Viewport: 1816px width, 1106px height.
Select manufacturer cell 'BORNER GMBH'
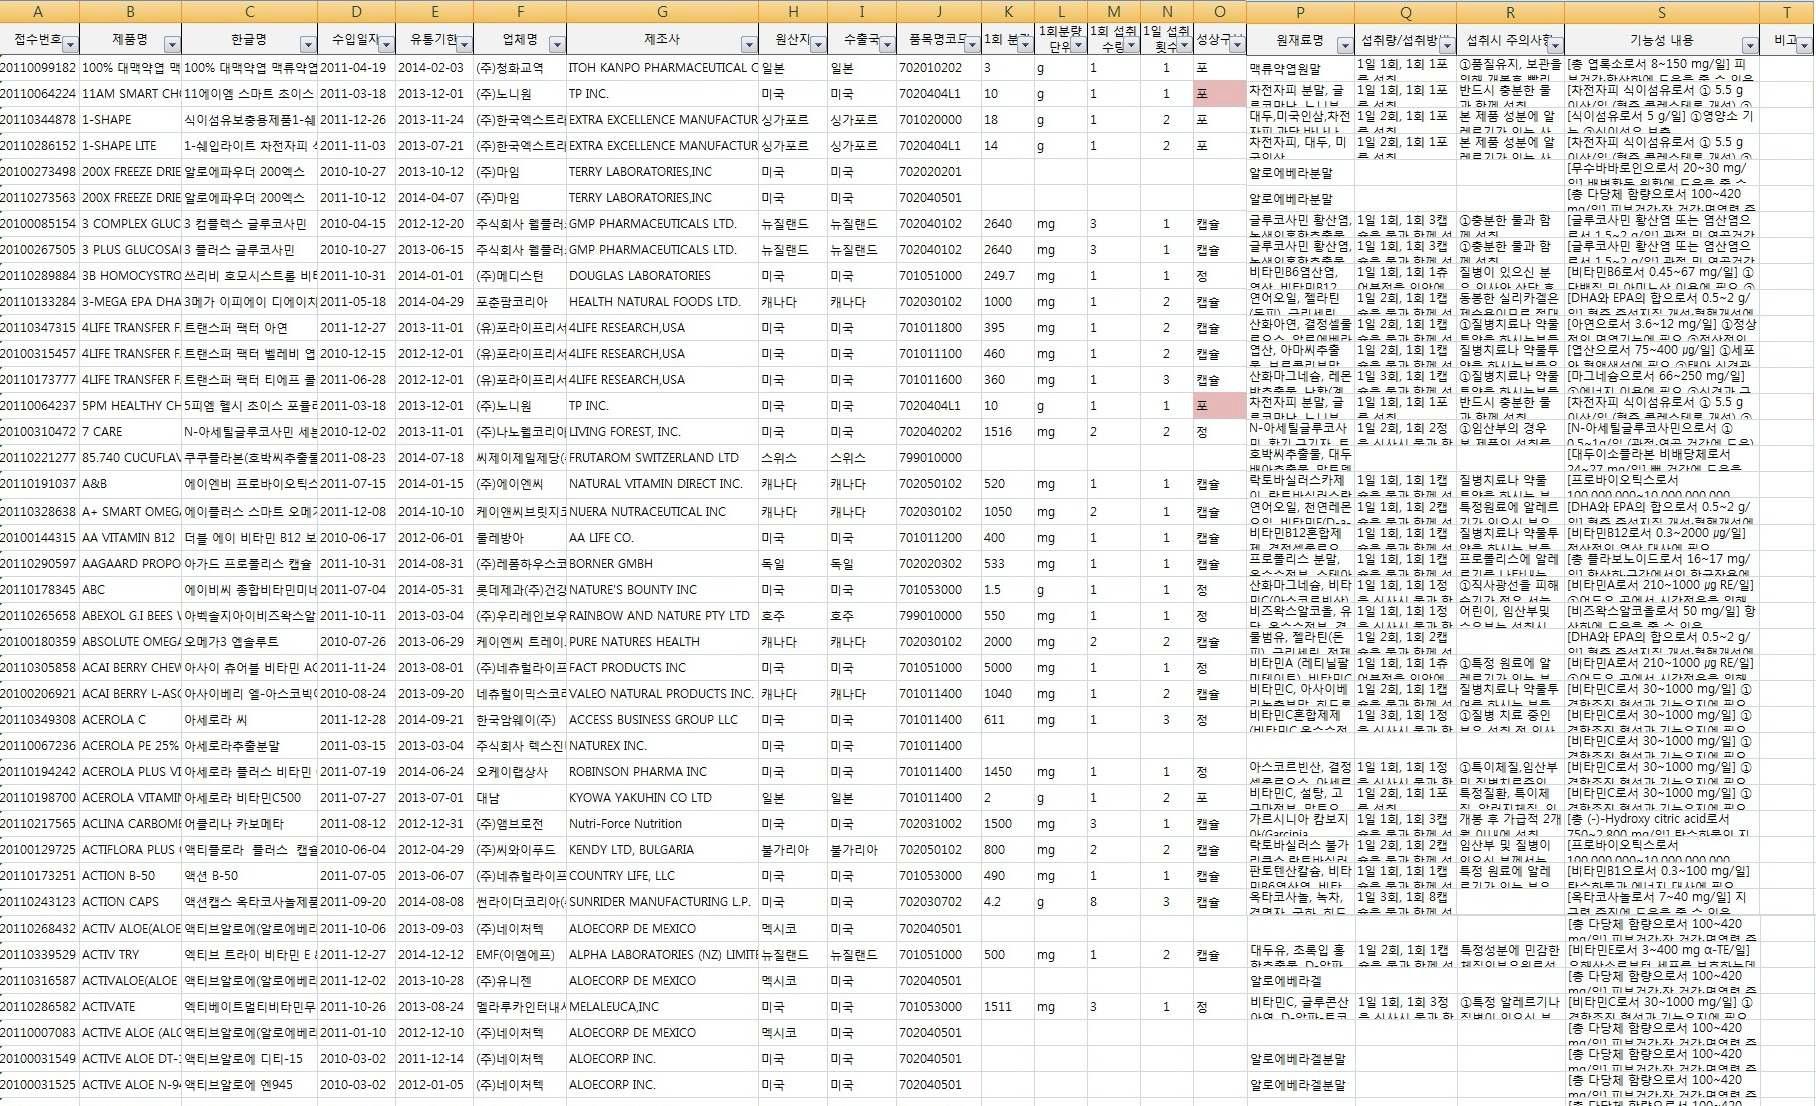[662, 564]
